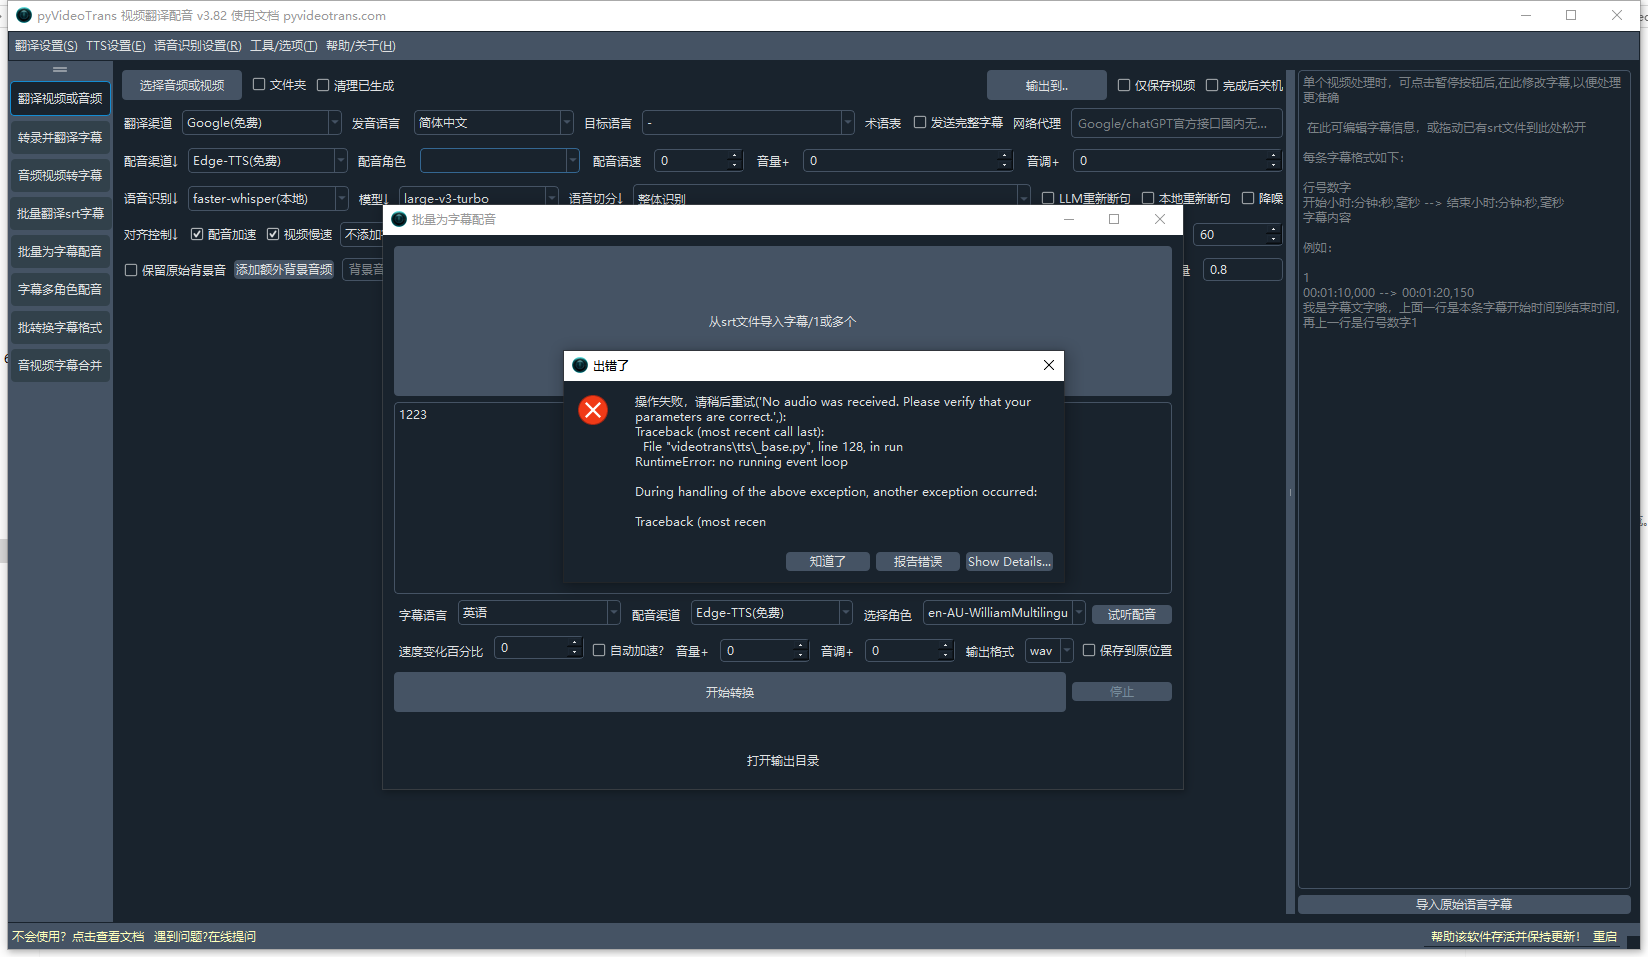Increase the 速度变化百分比 spinner value
Image resolution: width=1648 pixels, height=957 pixels.
click(574, 643)
